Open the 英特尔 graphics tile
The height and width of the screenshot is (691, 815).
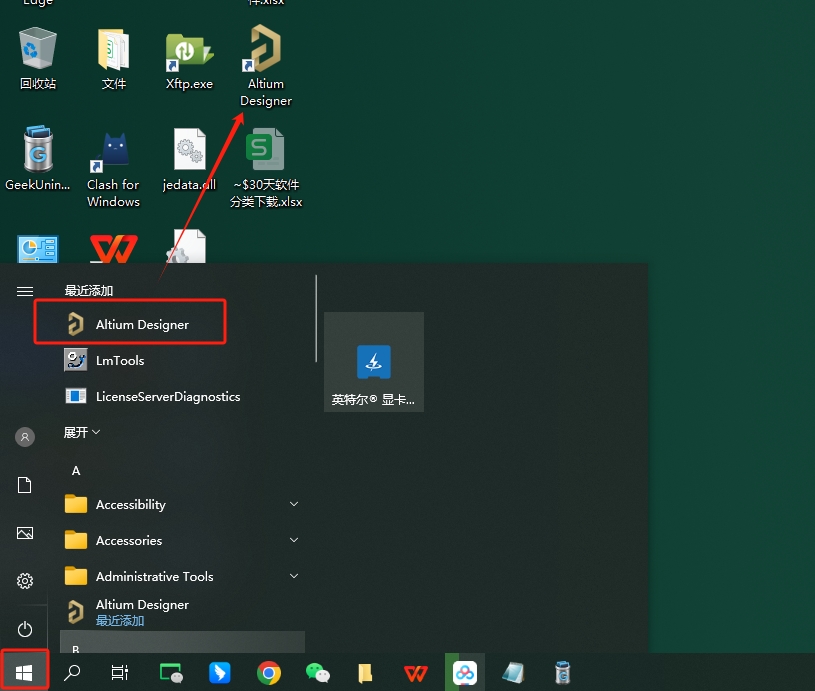[373, 362]
